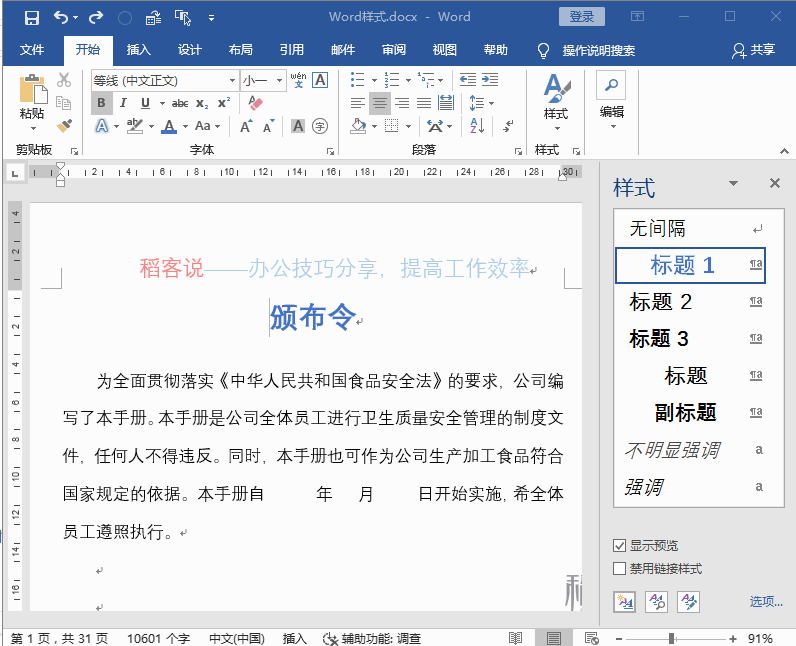Collapse the ribbon with chevron arrow
This screenshot has width=796, height=646.
point(784,151)
